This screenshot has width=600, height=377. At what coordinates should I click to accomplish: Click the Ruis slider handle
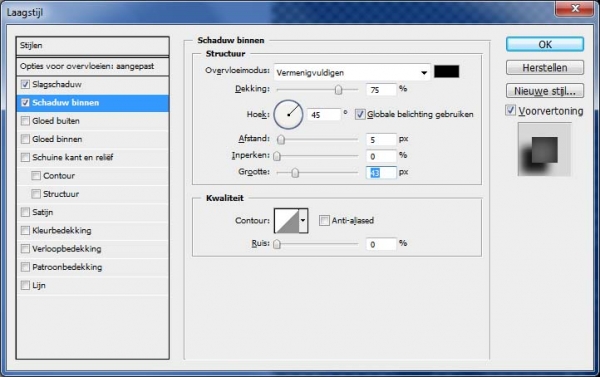tap(277, 244)
